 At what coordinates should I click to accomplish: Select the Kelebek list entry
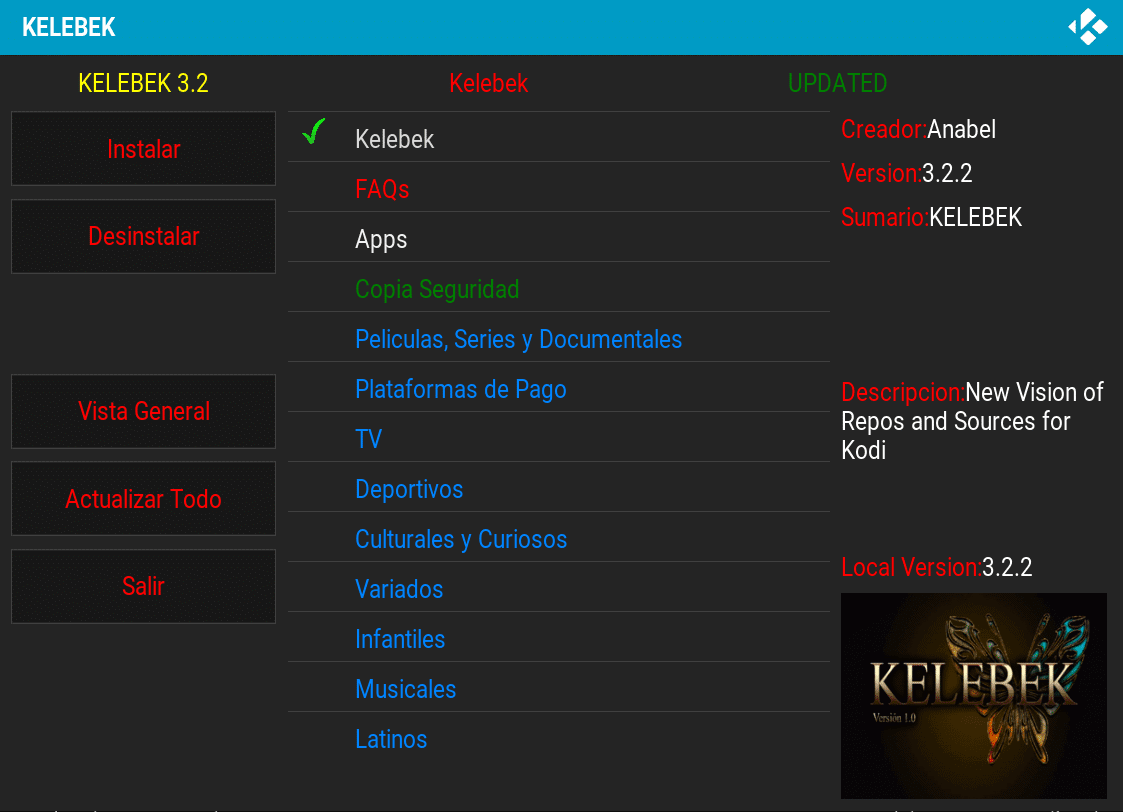pos(394,139)
